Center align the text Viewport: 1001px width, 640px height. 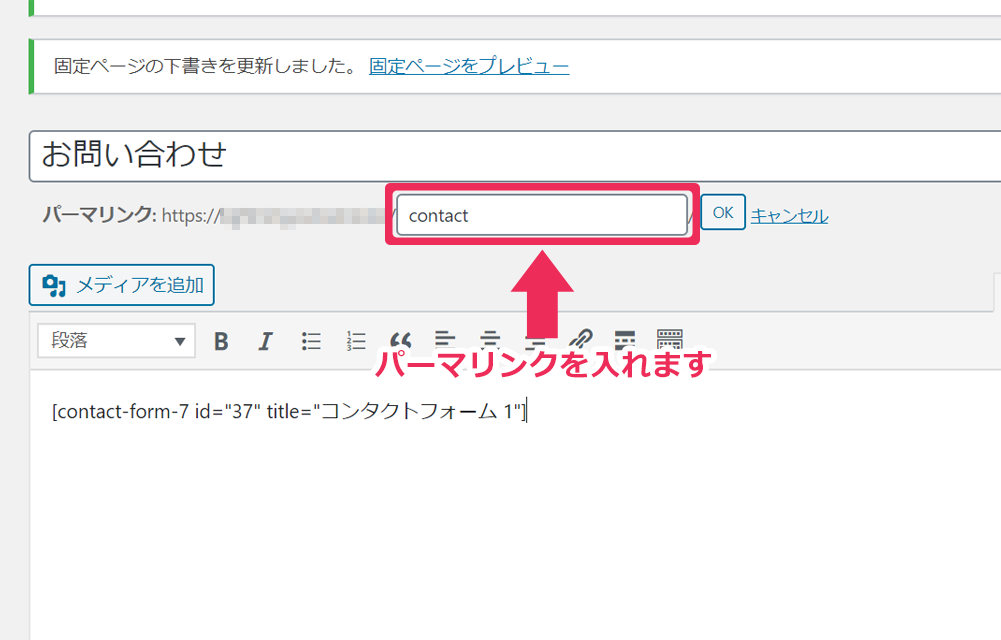pos(490,341)
